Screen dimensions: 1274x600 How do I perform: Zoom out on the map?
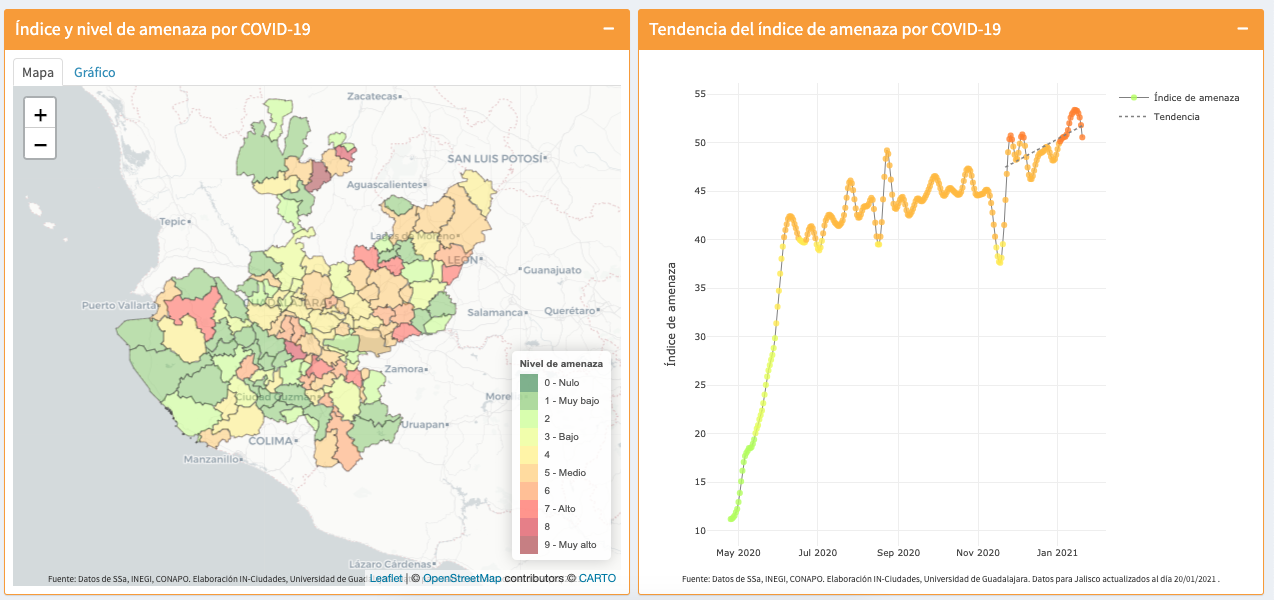[40, 144]
